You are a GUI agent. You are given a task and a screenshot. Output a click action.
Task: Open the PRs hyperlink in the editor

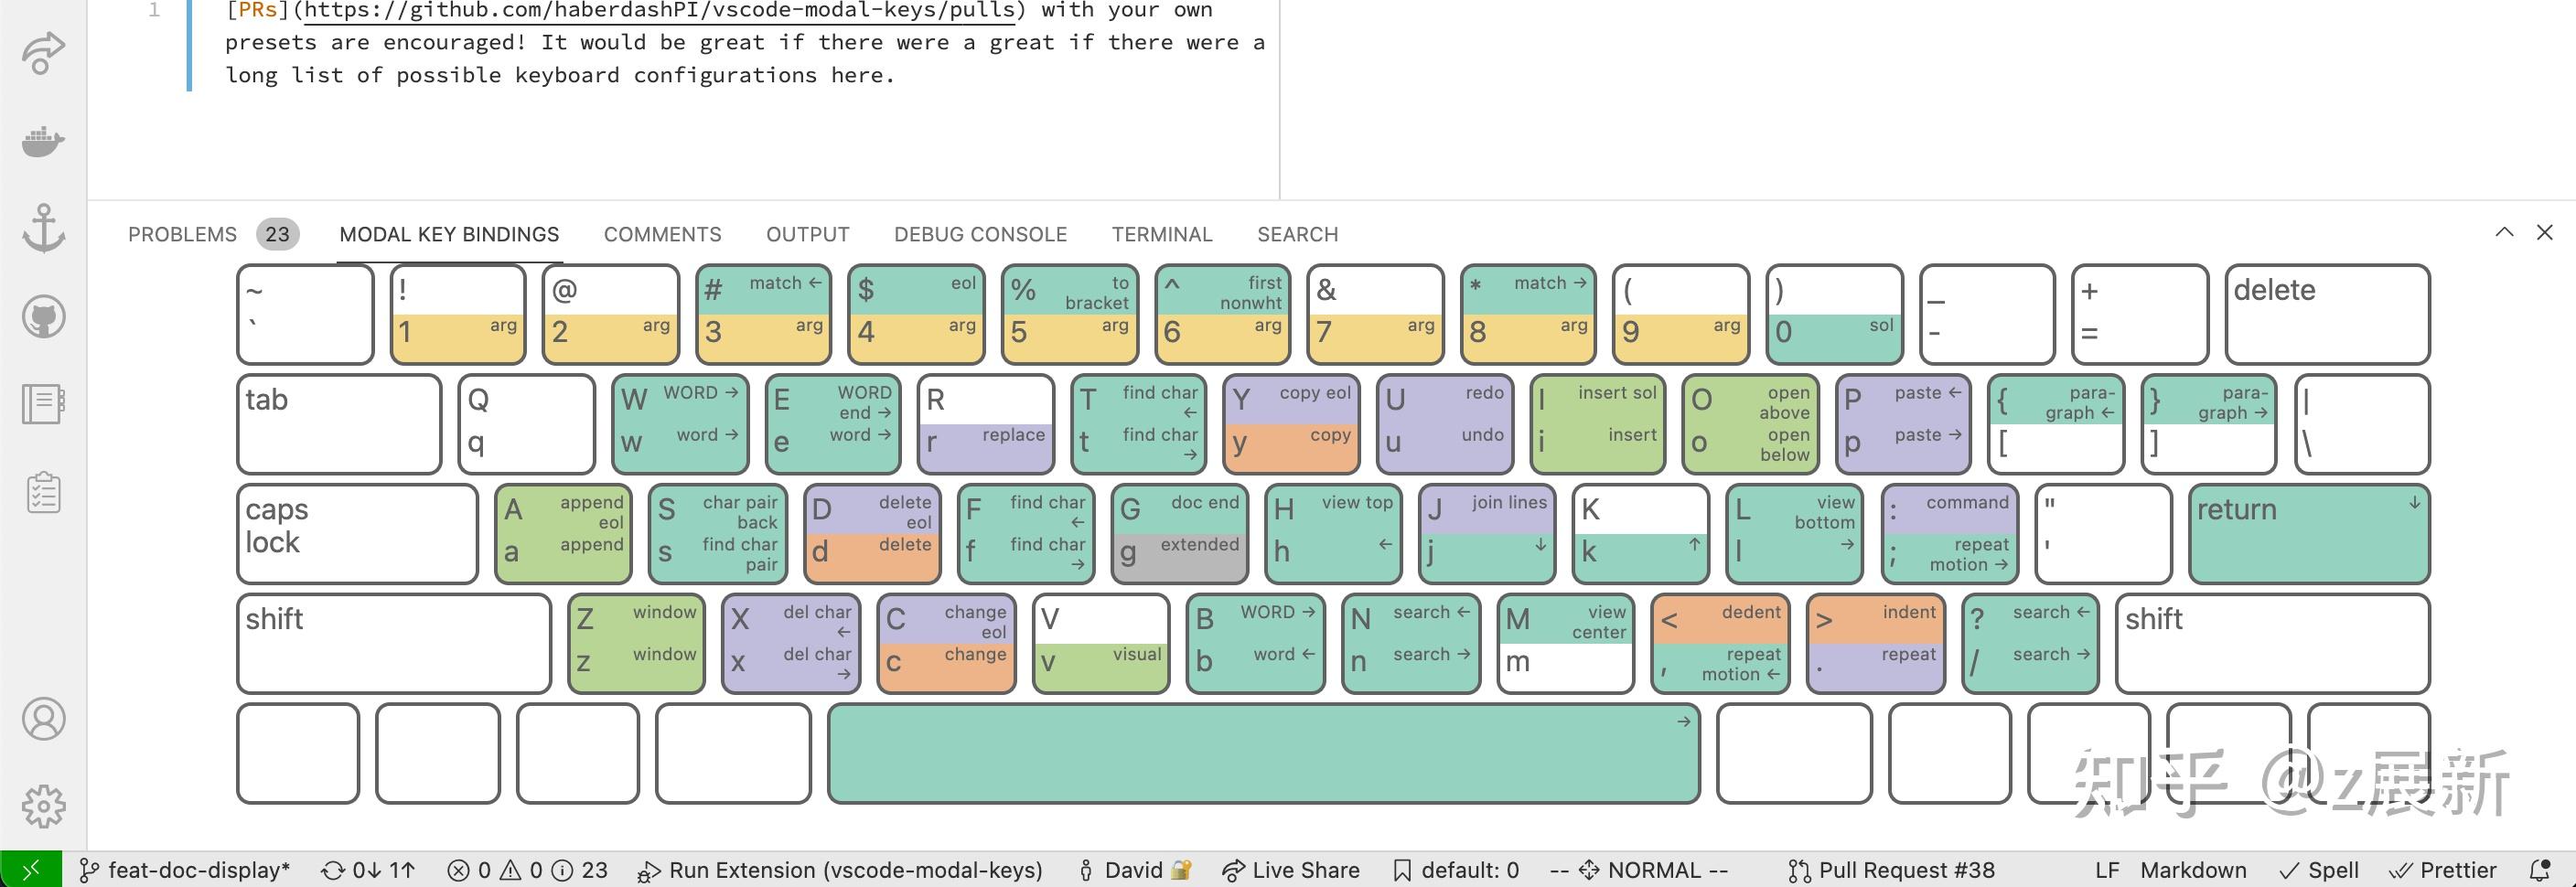coord(258,11)
